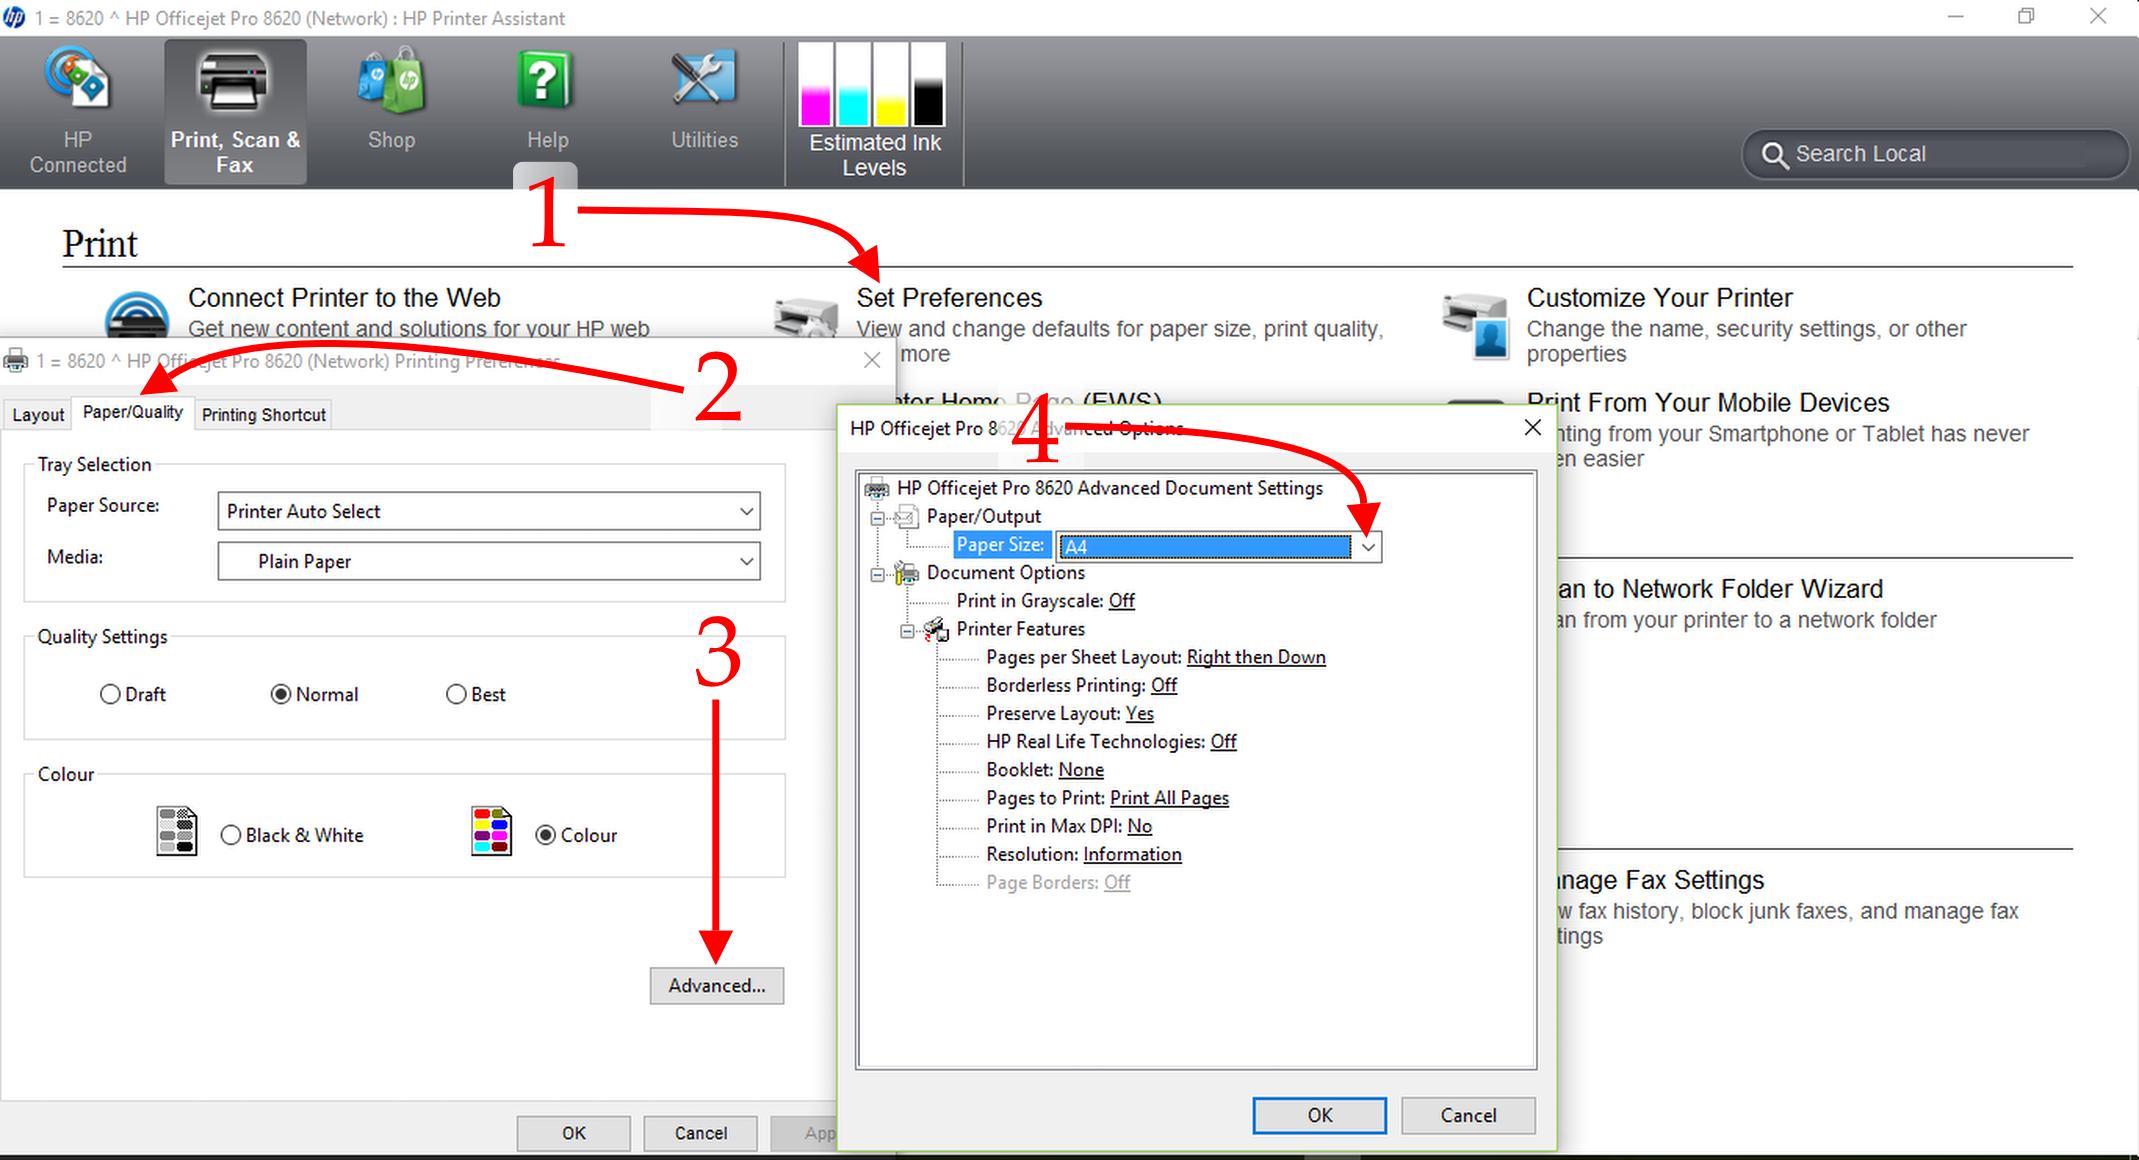Collapse the Printer Features tree node

pos(906,630)
